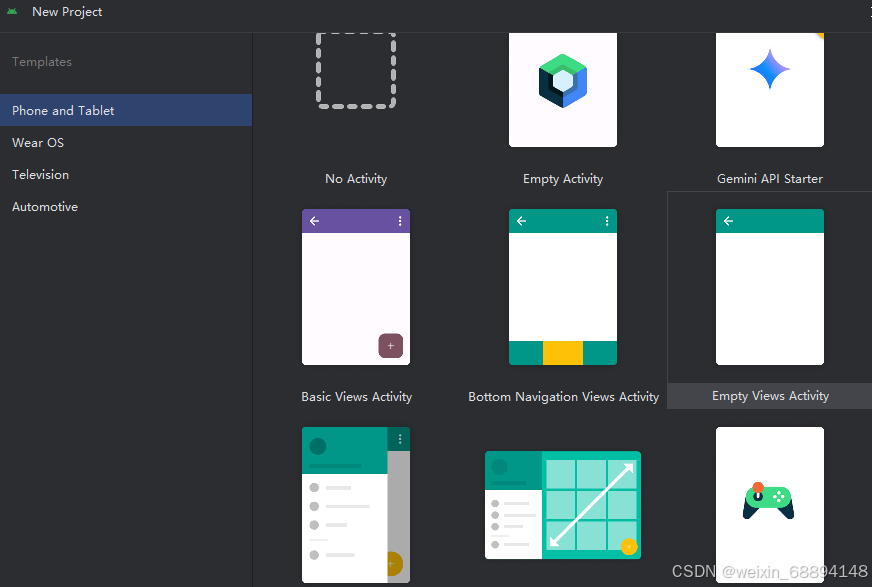This screenshot has height=587, width=872.
Task: Pick the Bottom Navigation Views Activity thumbnail
Action: pyautogui.click(x=563, y=287)
